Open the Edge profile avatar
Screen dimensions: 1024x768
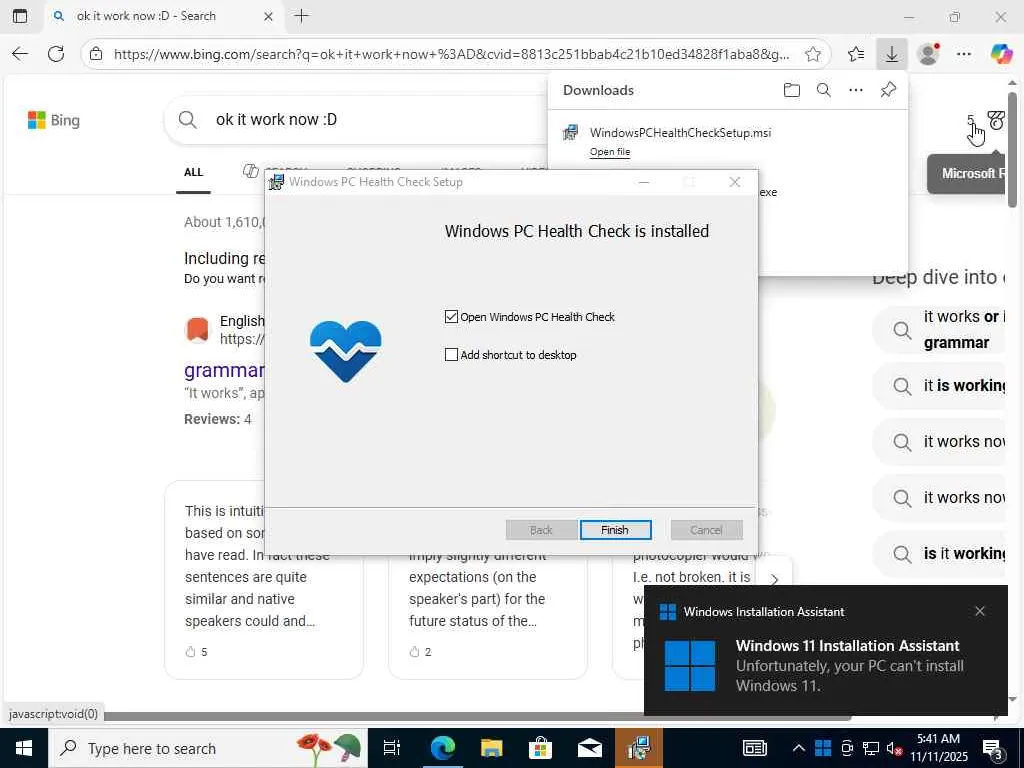click(928, 54)
